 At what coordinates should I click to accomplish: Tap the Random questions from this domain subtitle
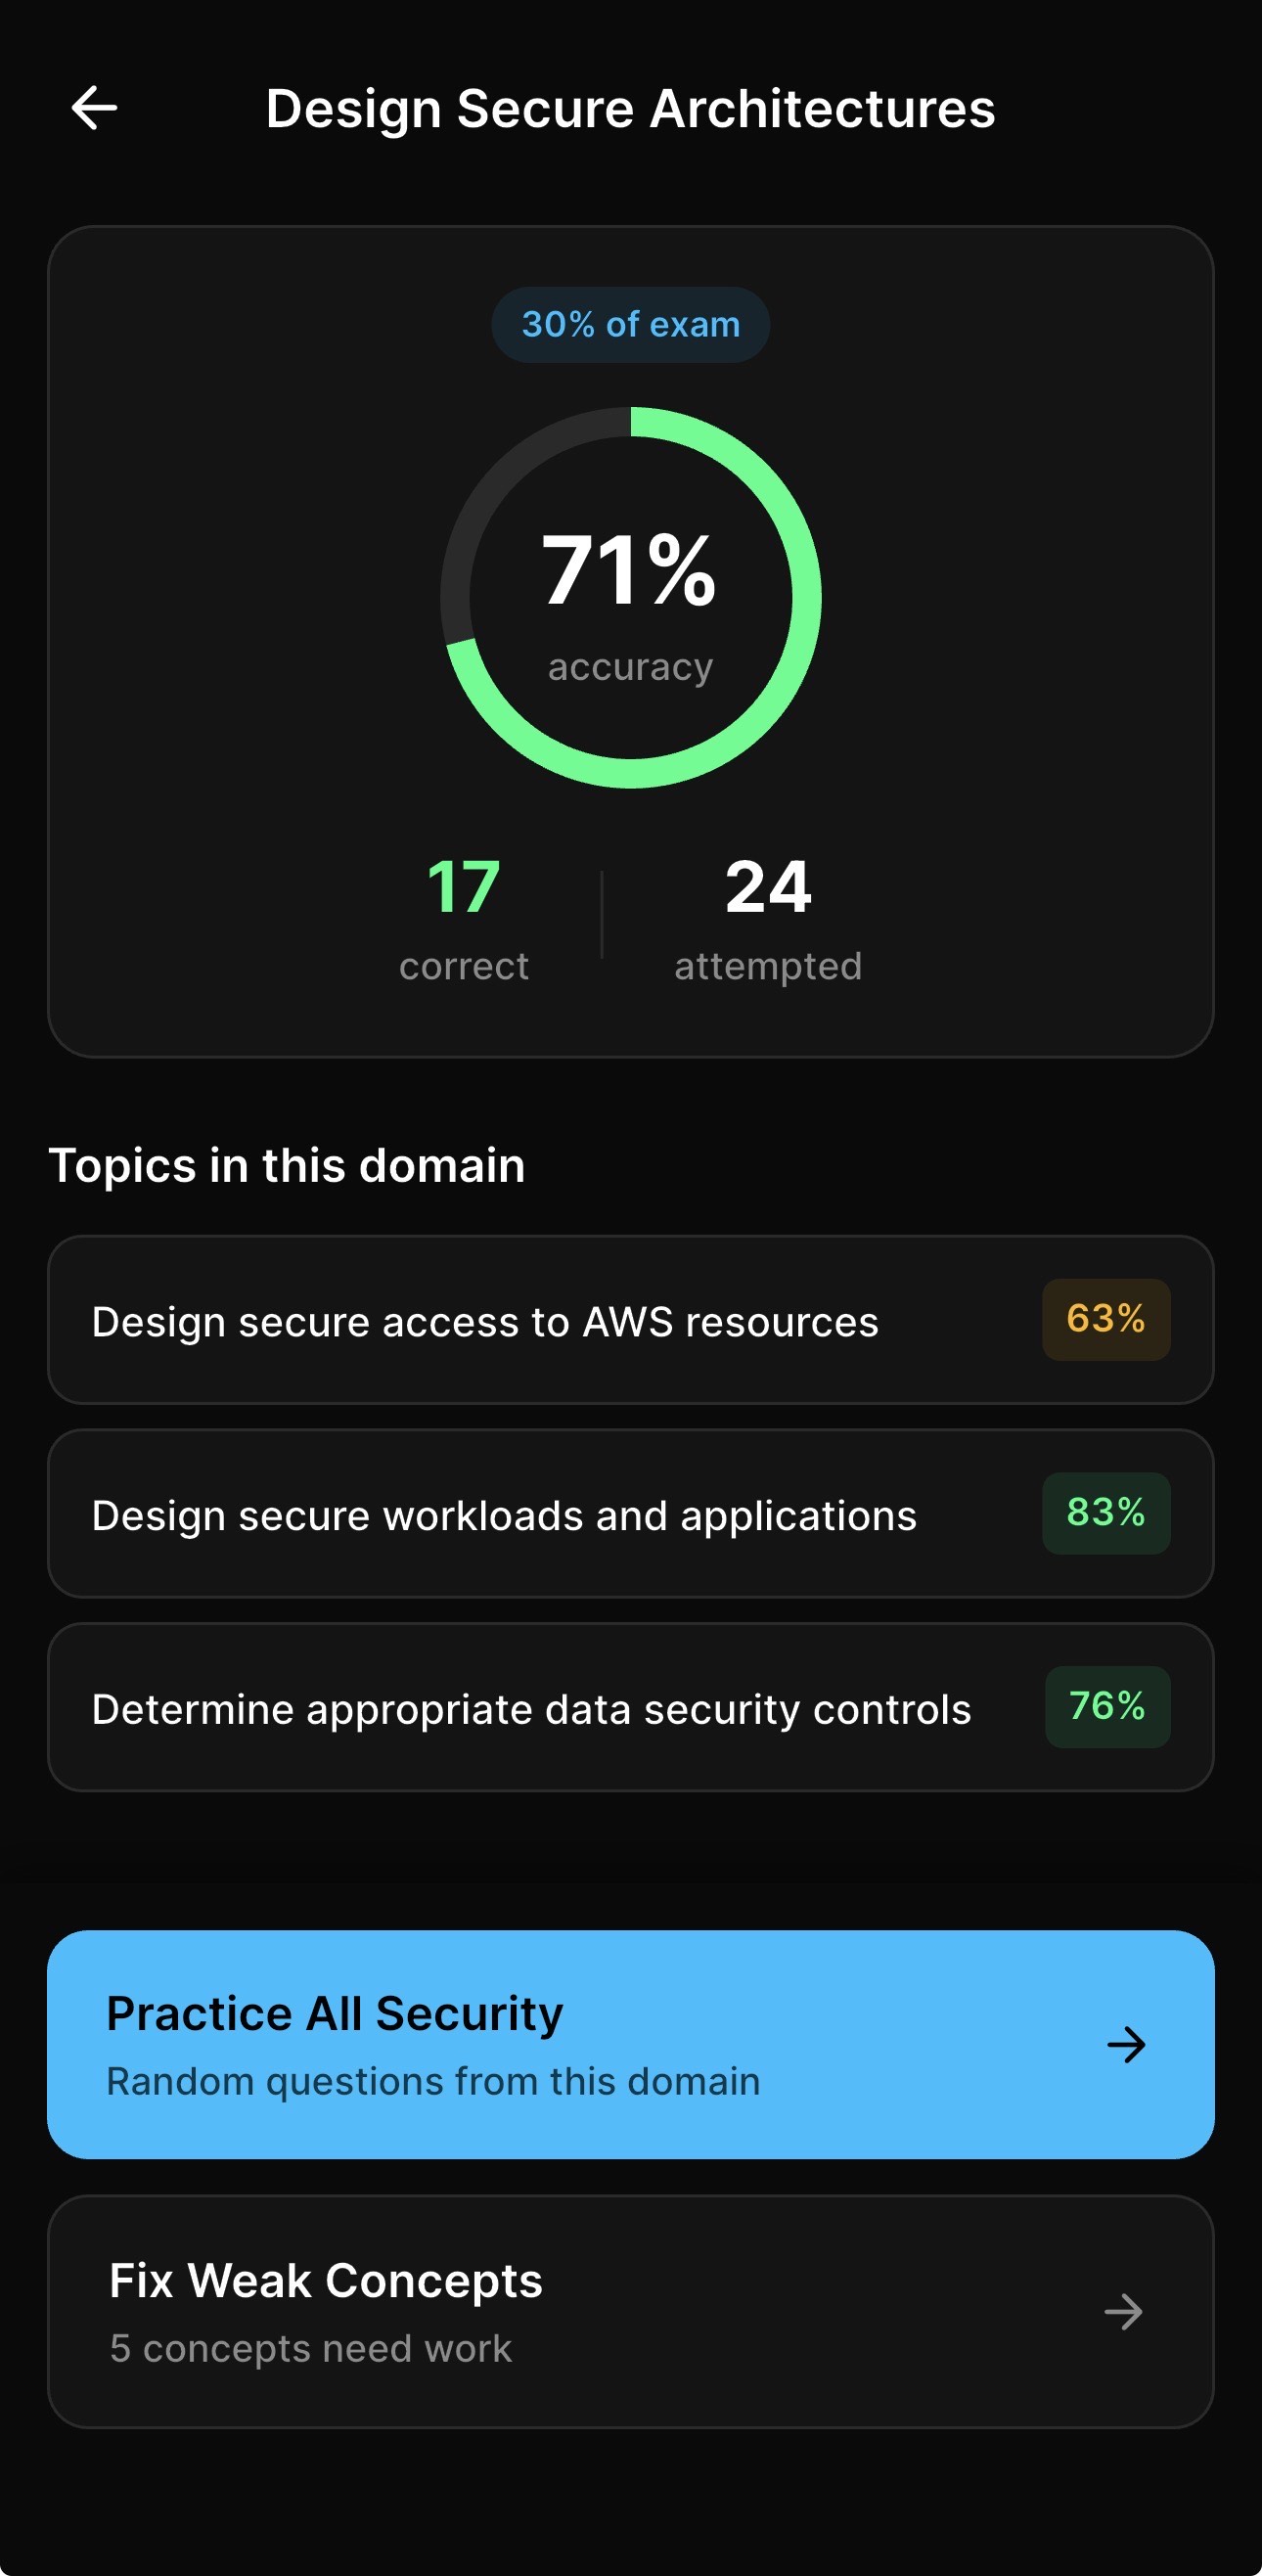pos(433,2082)
